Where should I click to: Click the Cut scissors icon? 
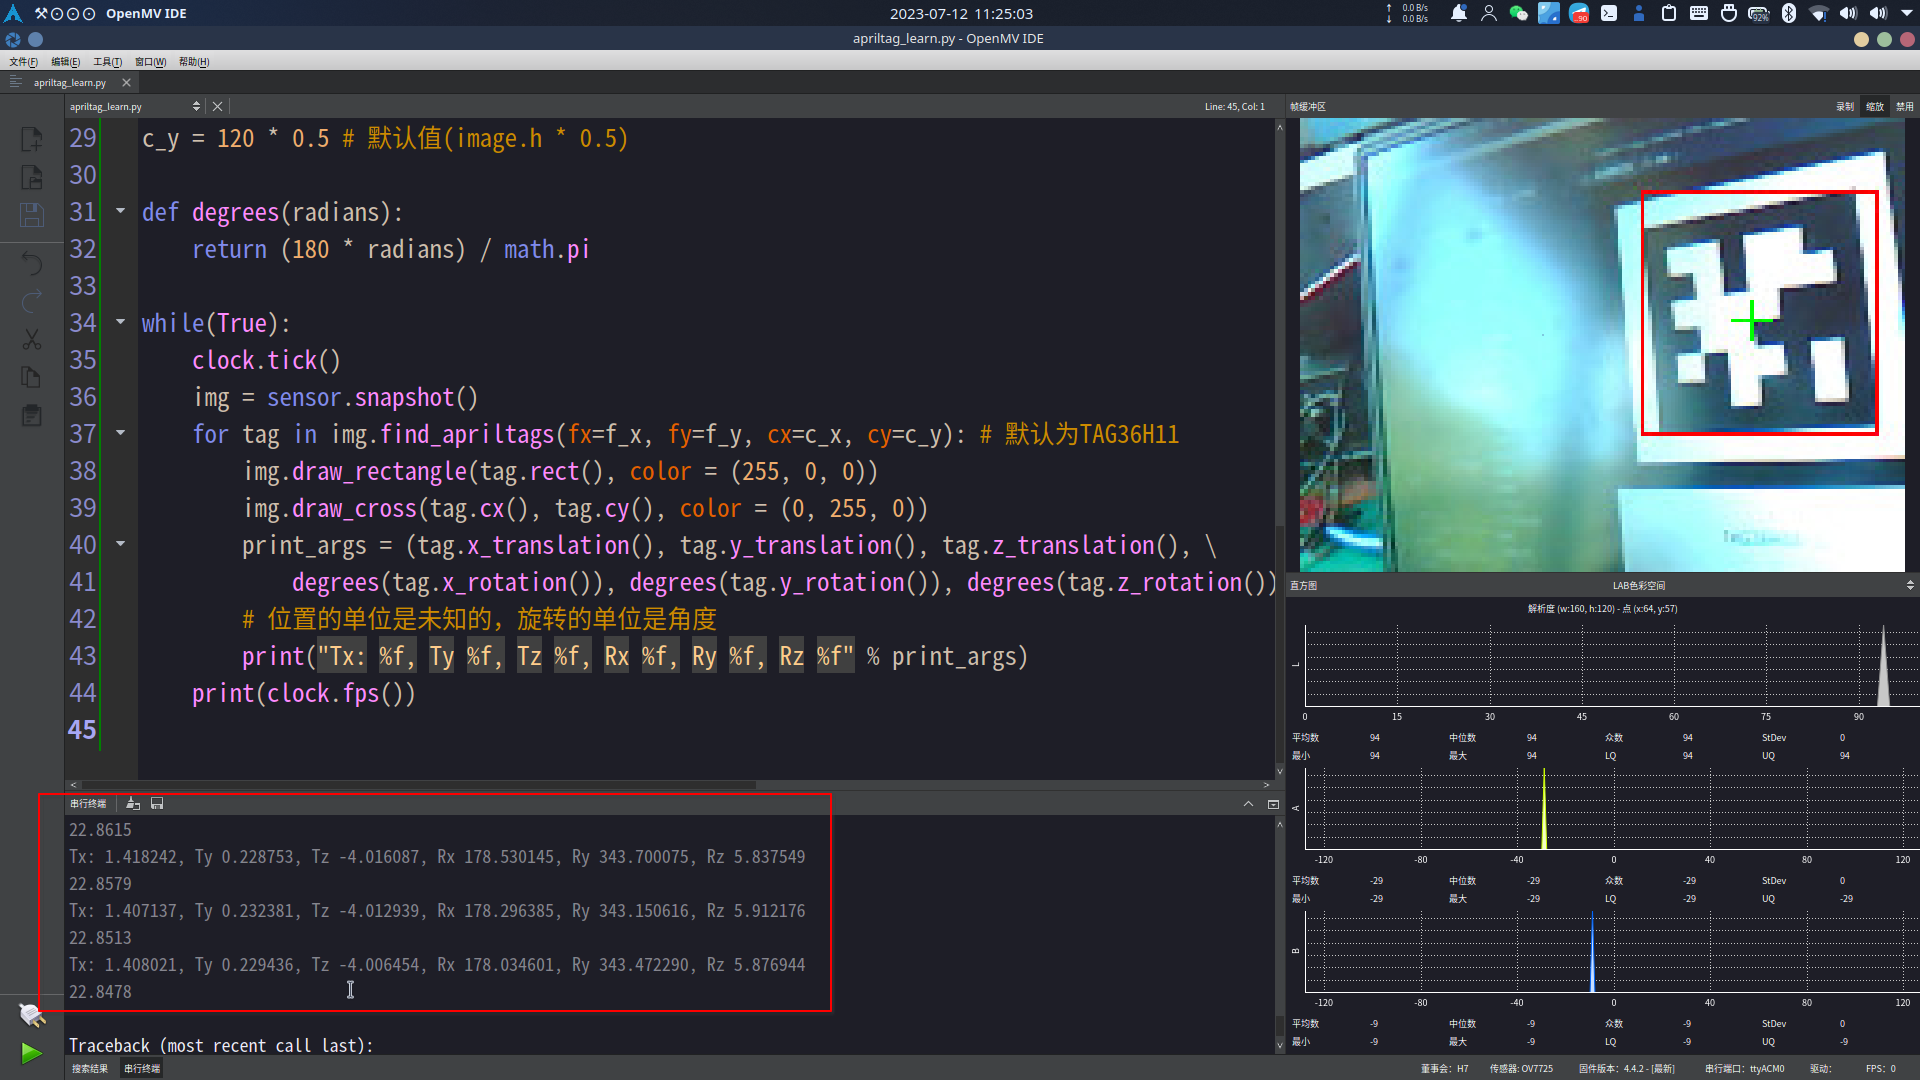[32, 340]
